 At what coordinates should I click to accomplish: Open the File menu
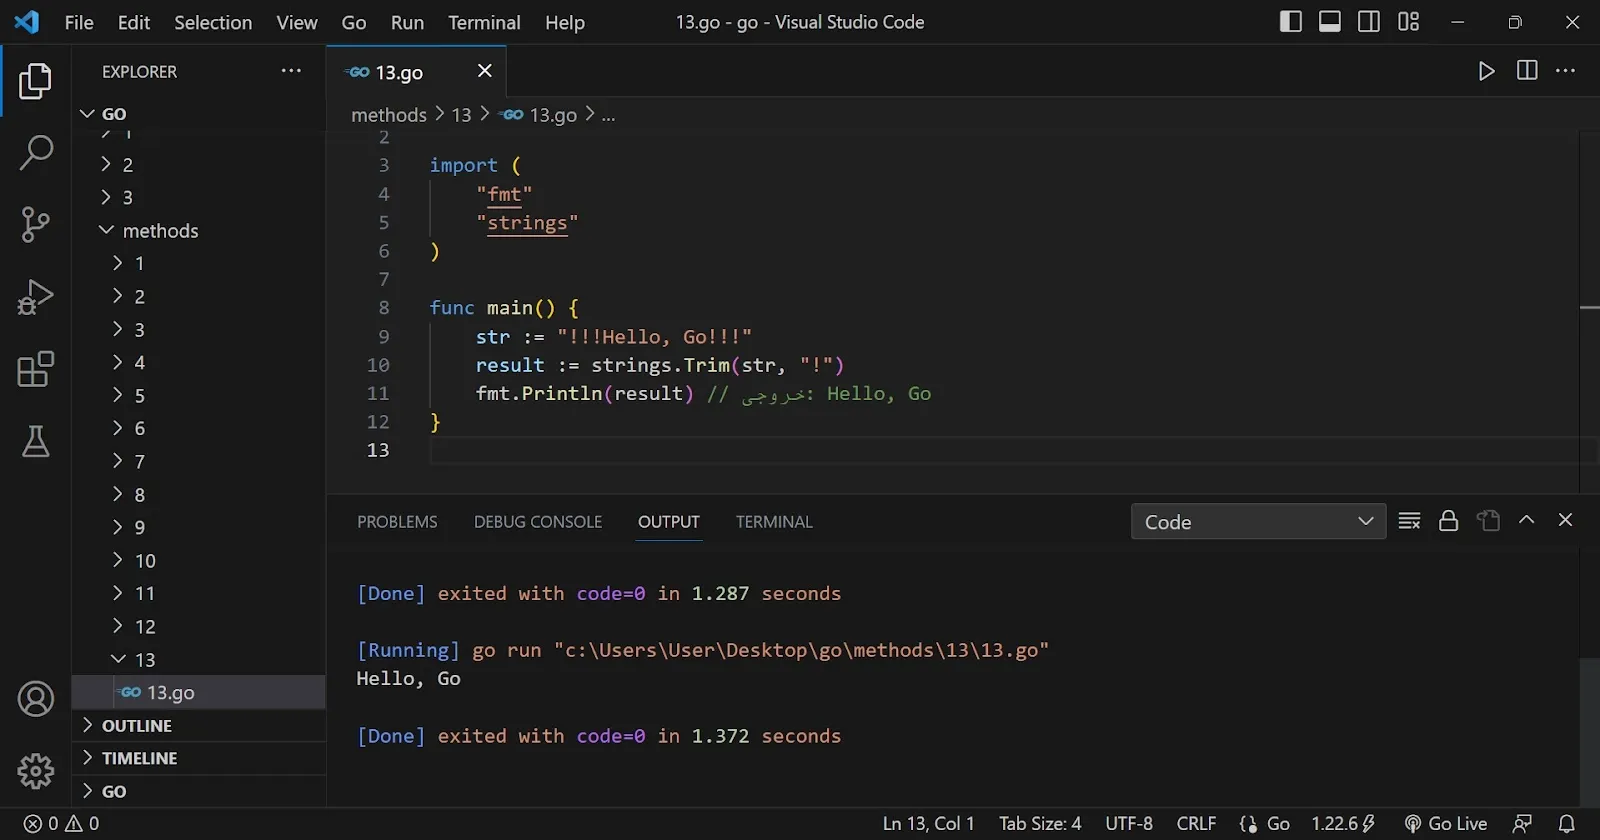(79, 22)
